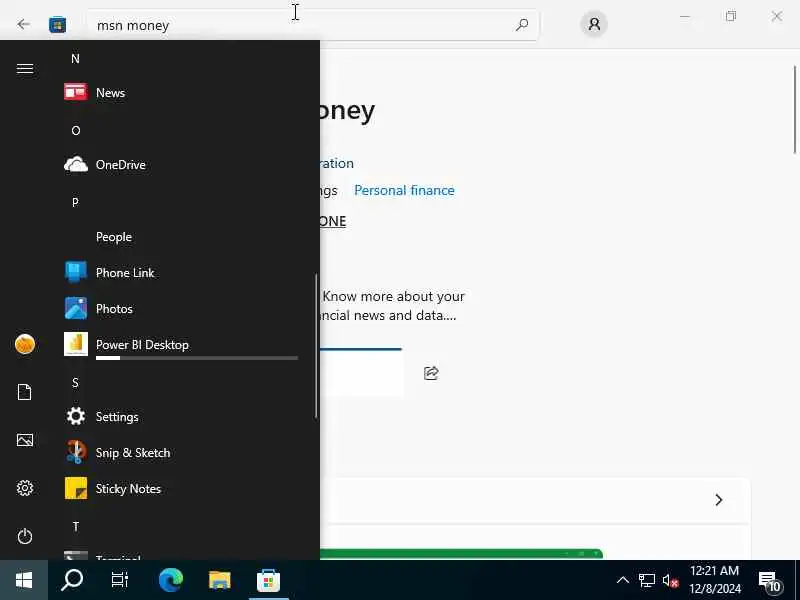Show hidden system tray icons
The width and height of the screenshot is (800, 600).
pyautogui.click(x=622, y=580)
